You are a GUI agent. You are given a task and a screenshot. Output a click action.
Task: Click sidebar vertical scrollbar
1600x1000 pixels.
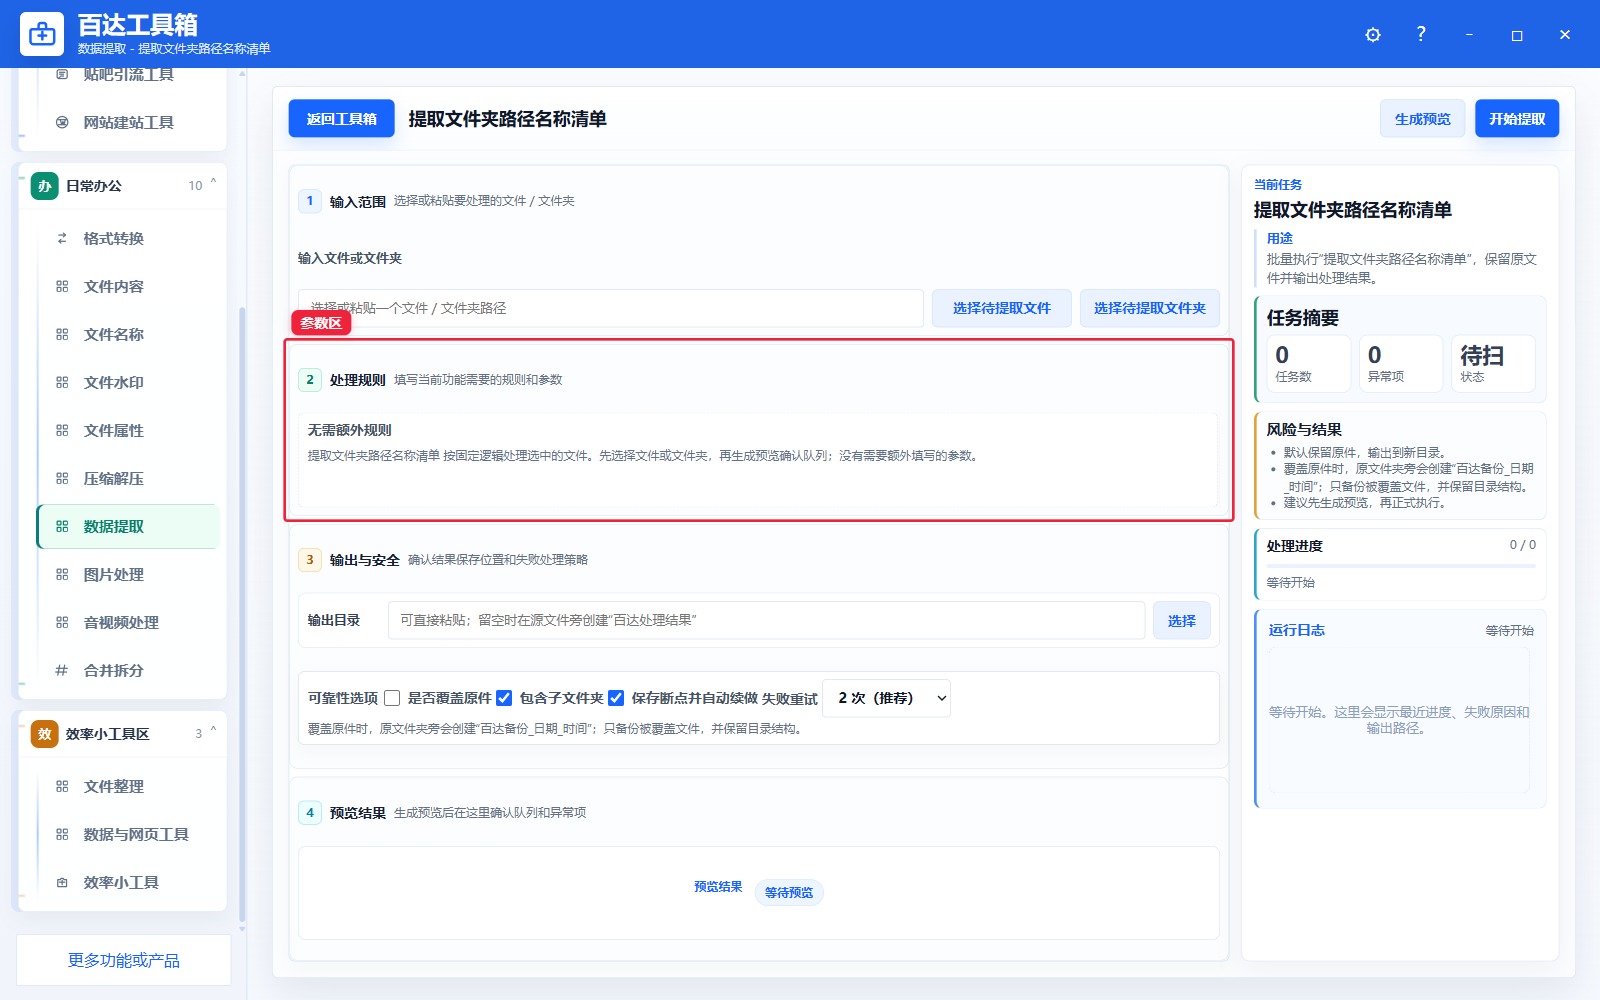pyautogui.click(x=242, y=615)
